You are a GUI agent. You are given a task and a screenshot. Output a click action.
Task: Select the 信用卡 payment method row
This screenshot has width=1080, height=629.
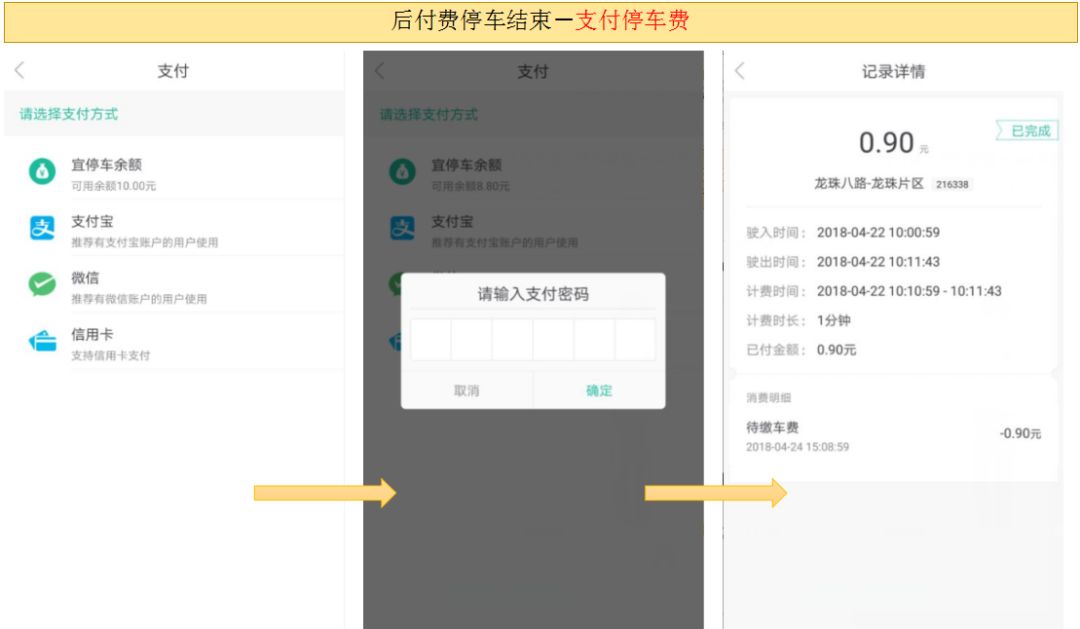150,340
